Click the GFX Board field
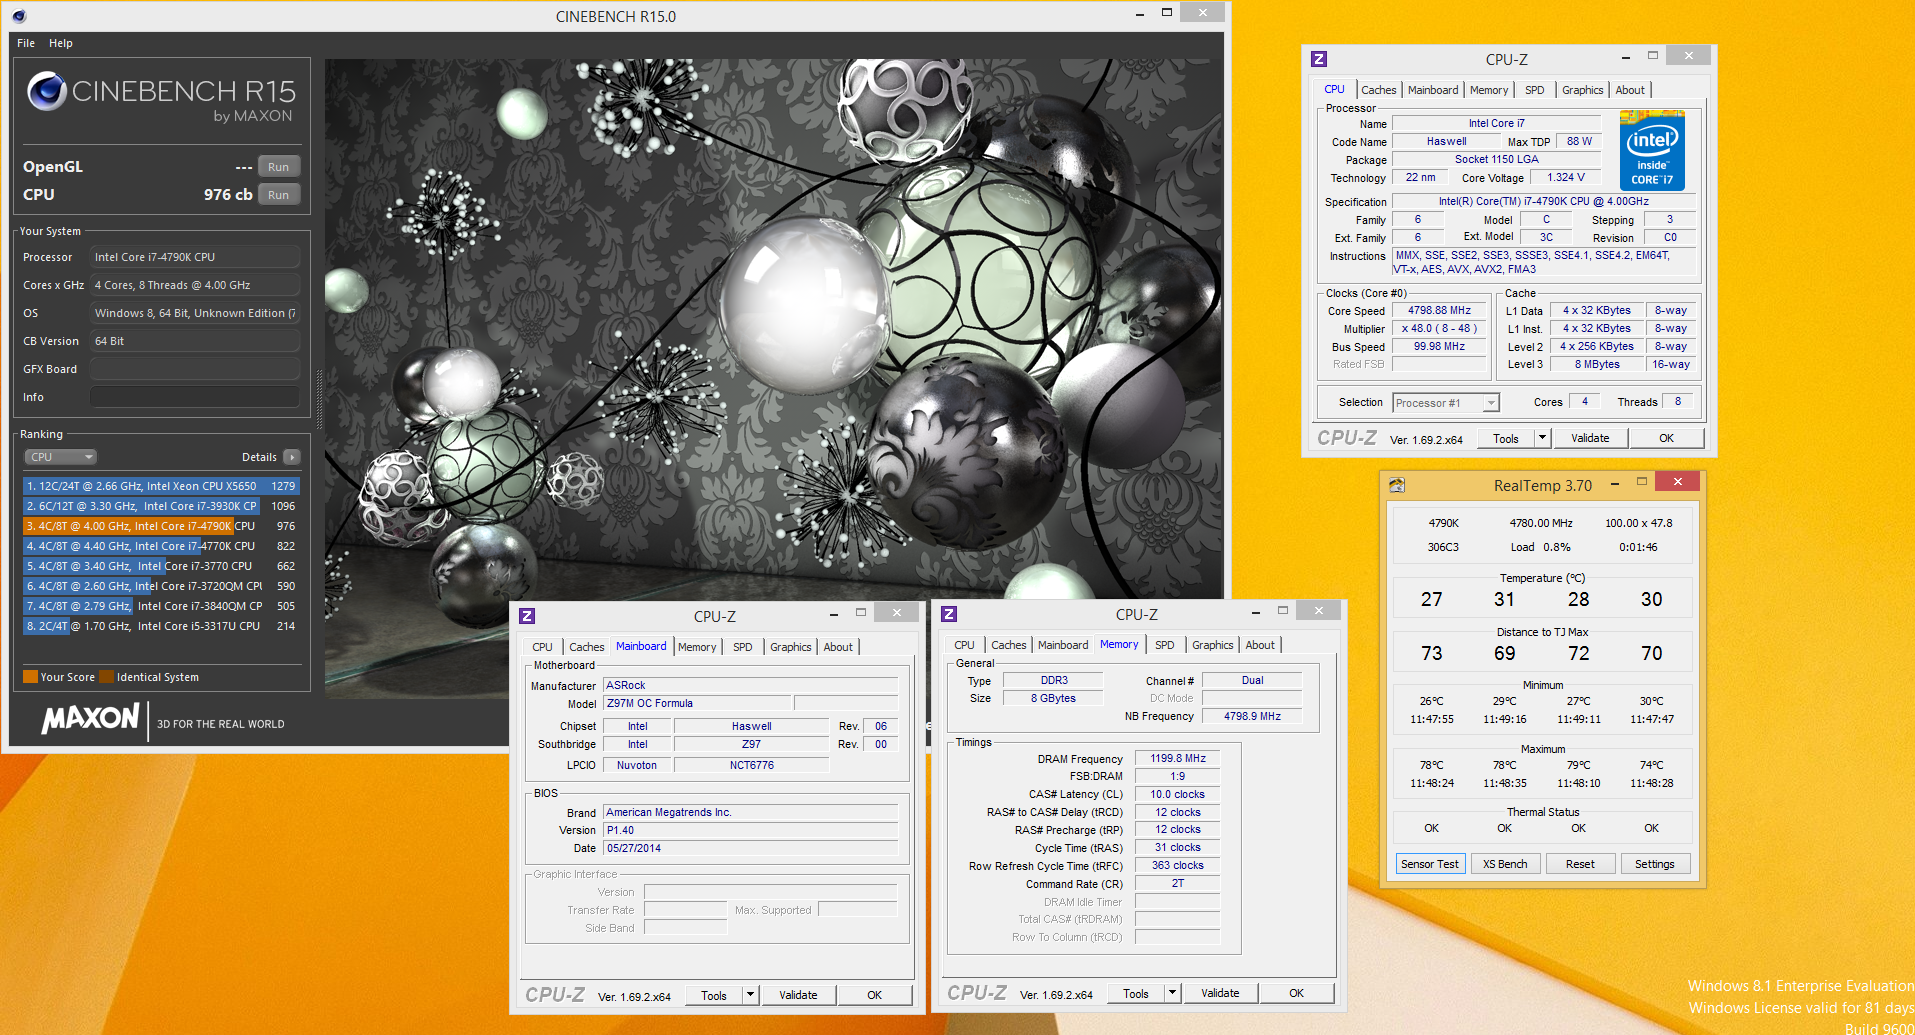 pos(195,369)
